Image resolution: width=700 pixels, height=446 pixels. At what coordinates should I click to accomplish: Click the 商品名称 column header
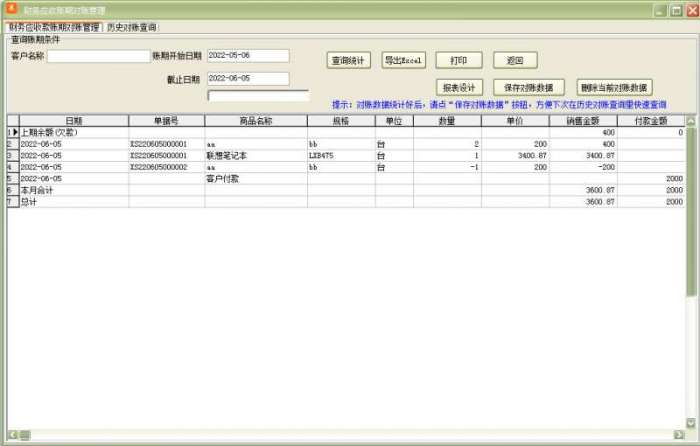coord(256,121)
